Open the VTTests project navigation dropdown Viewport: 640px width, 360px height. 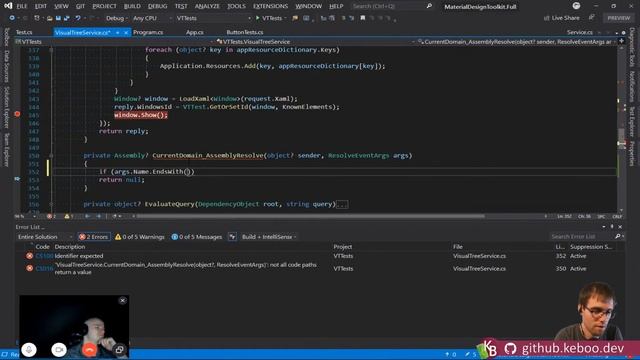click(x=114, y=42)
